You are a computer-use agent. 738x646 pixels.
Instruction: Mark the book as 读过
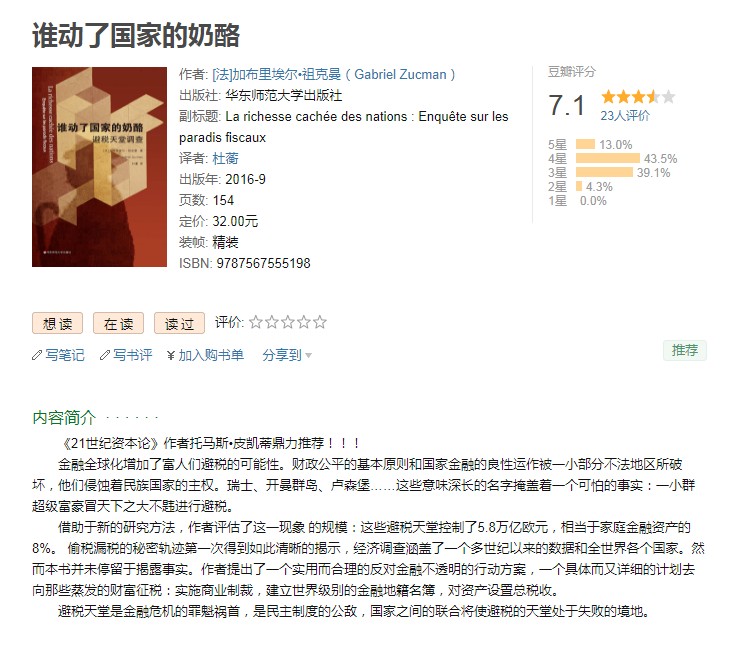179,323
